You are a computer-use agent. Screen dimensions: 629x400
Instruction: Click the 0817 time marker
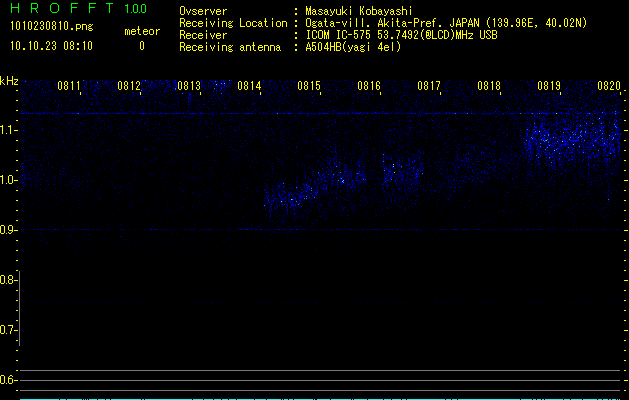coord(429,86)
